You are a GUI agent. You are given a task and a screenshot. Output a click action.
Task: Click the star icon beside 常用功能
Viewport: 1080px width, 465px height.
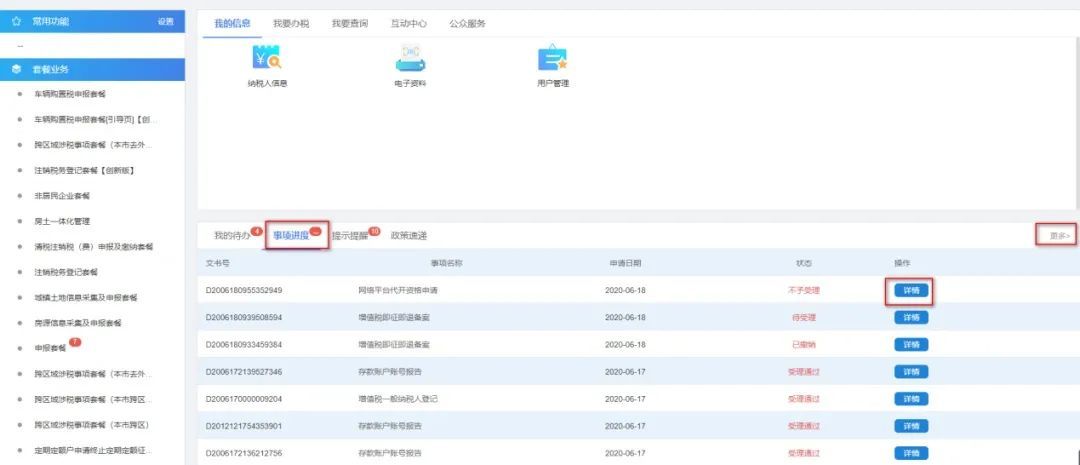pos(16,21)
